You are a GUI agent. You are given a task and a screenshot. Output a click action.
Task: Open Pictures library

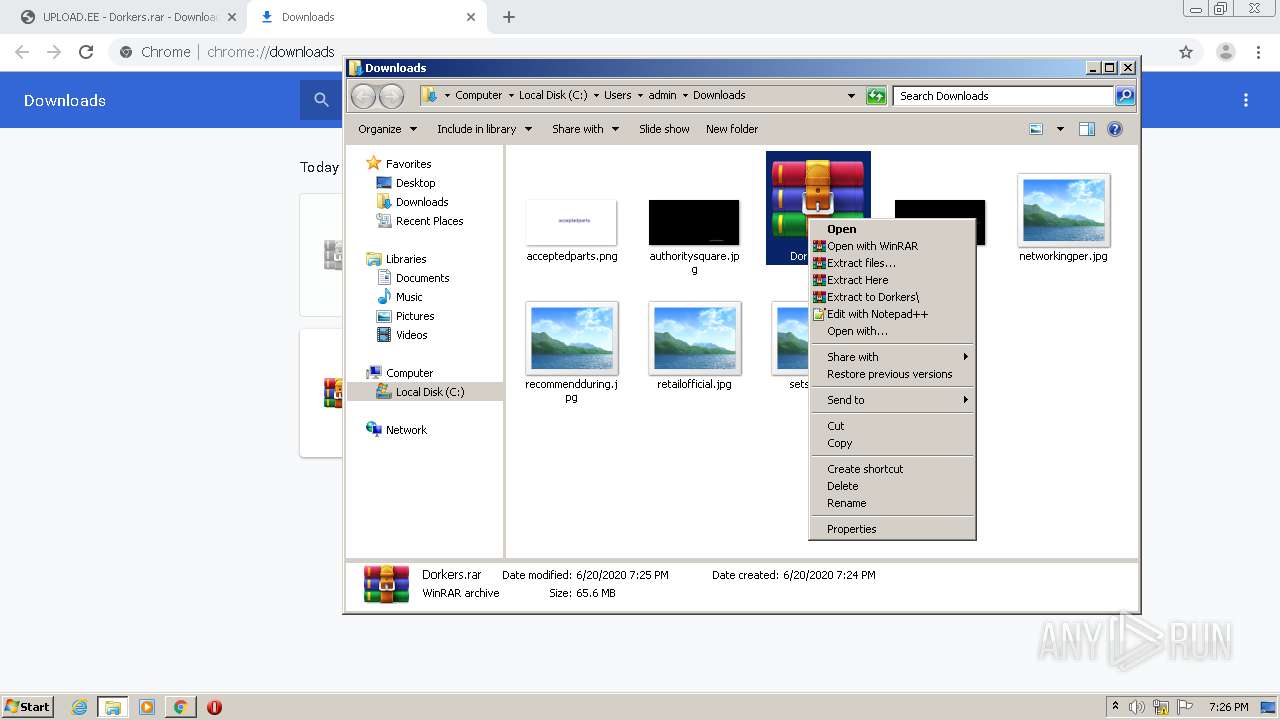[414, 316]
